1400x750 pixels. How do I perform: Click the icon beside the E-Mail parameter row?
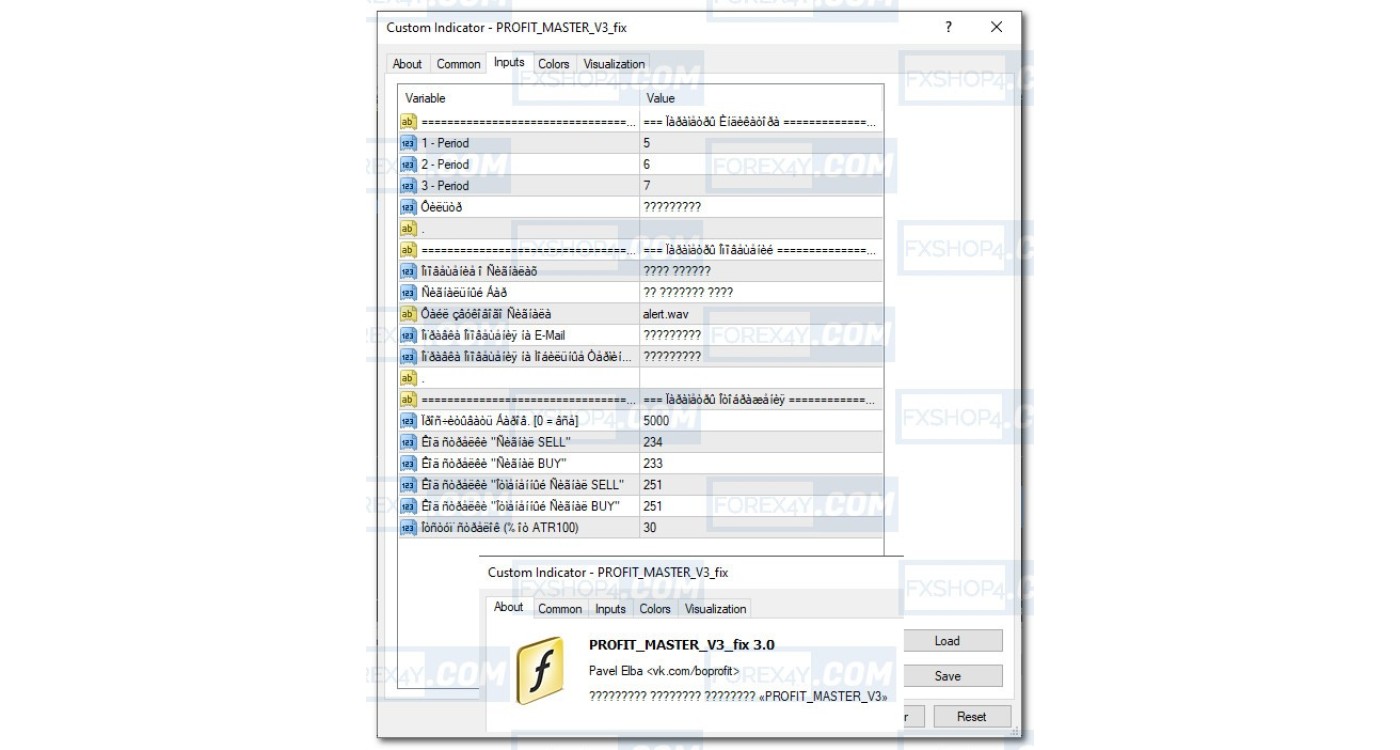[408, 335]
